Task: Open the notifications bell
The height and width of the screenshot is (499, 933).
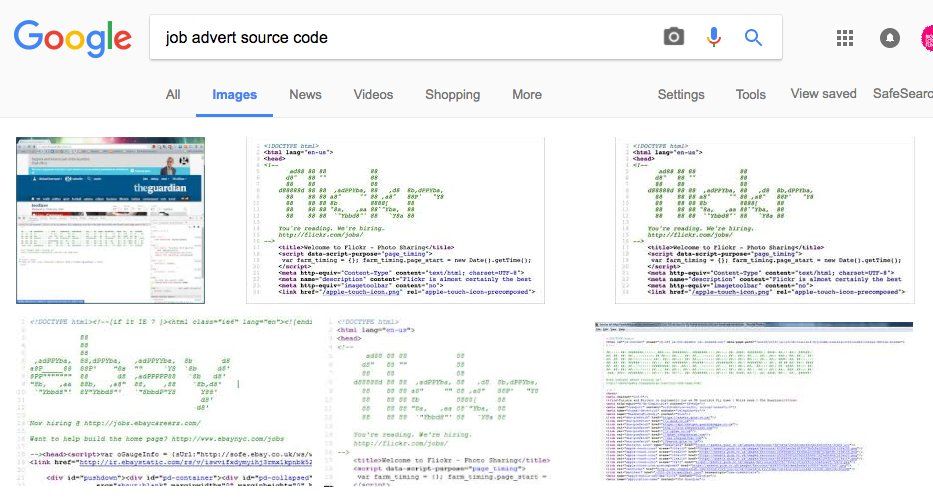Action: click(889, 38)
